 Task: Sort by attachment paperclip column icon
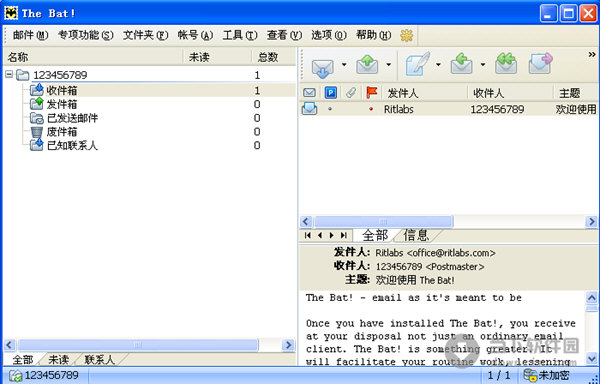point(351,93)
